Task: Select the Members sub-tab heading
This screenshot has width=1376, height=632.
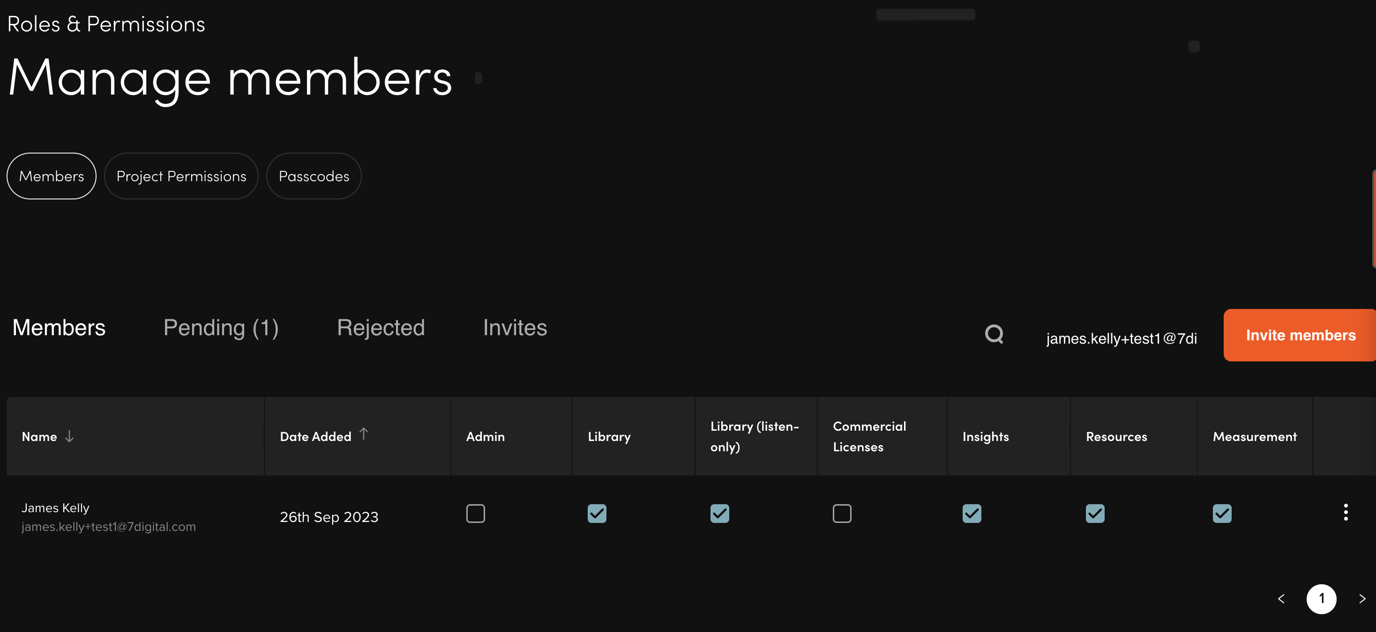Action: 59,328
